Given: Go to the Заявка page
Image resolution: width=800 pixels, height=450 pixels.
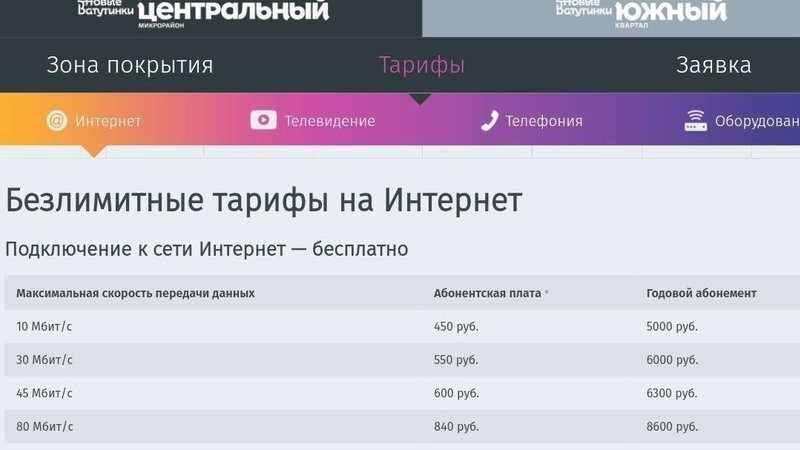Looking at the screenshot, I should pos(713,65).
